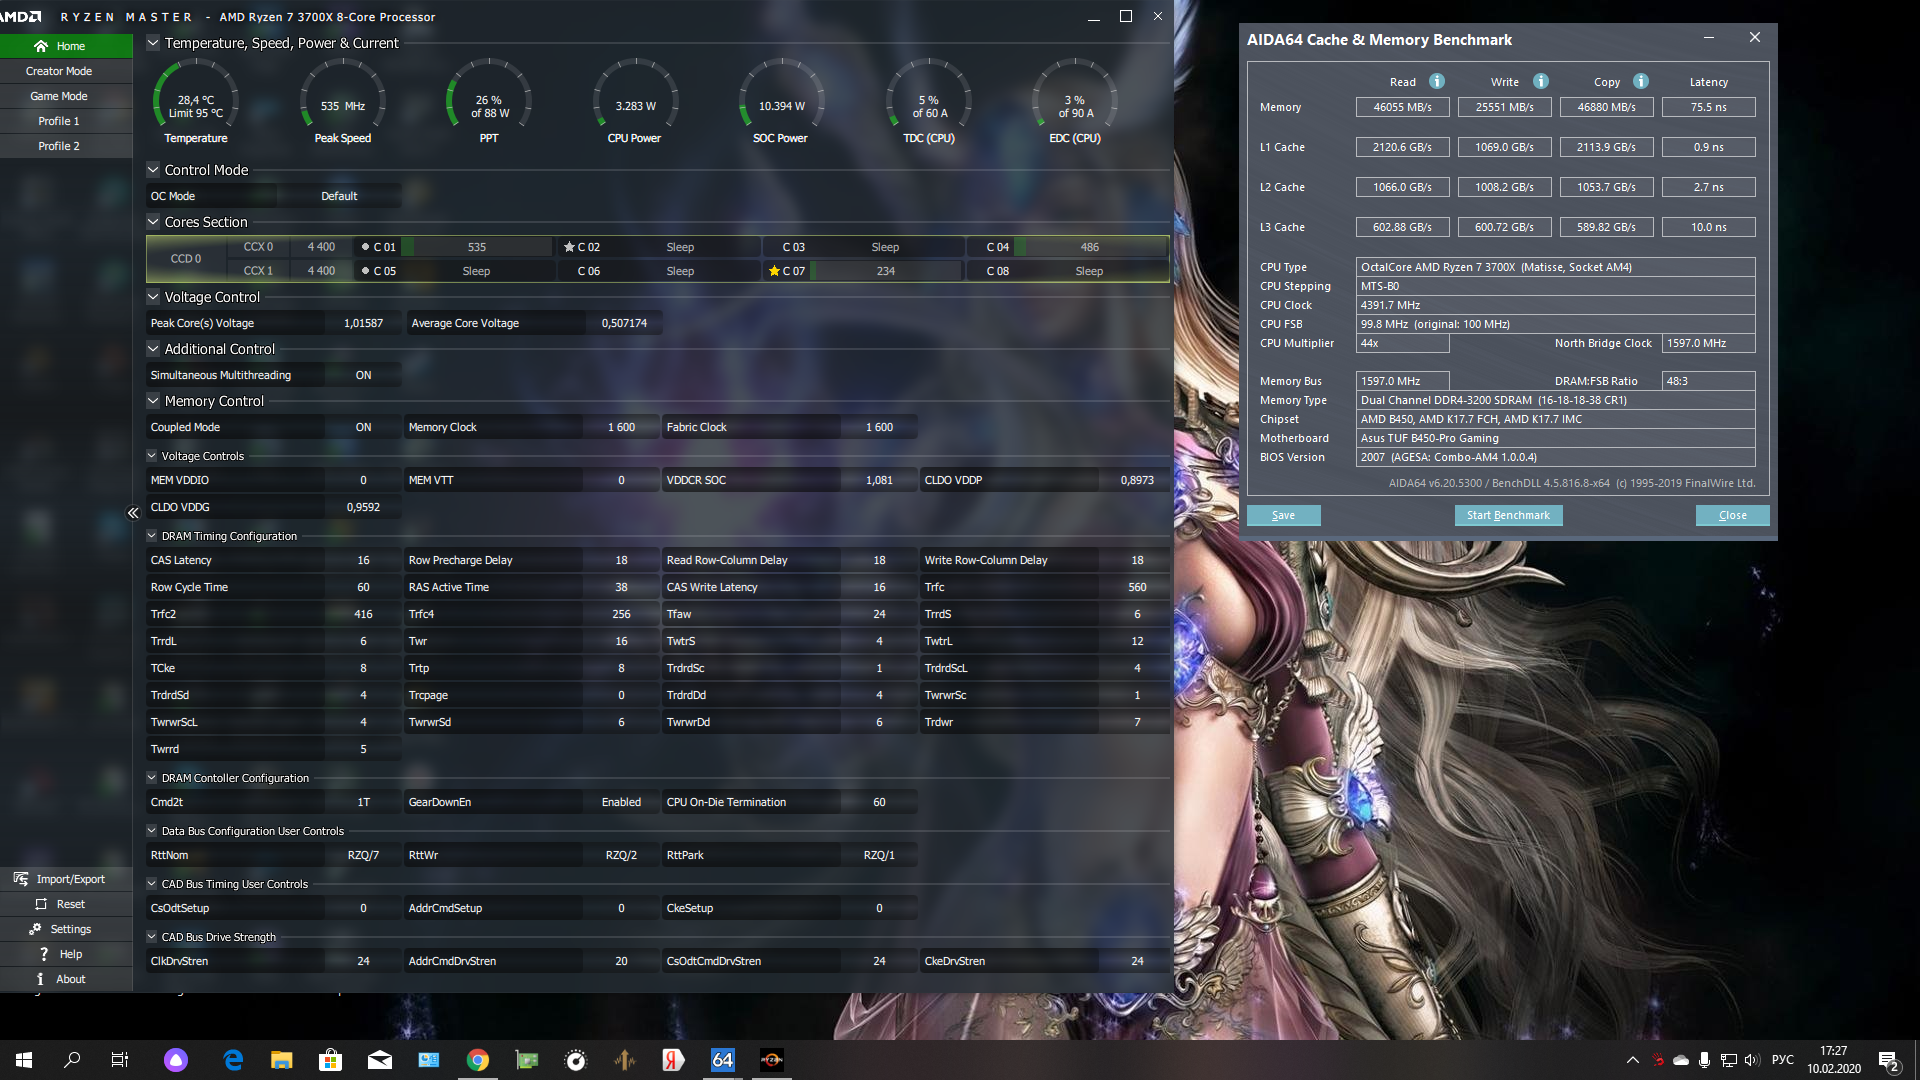Click the sidebar collapse double-arrow icon

pyautogui.click(x=133, y=513)
